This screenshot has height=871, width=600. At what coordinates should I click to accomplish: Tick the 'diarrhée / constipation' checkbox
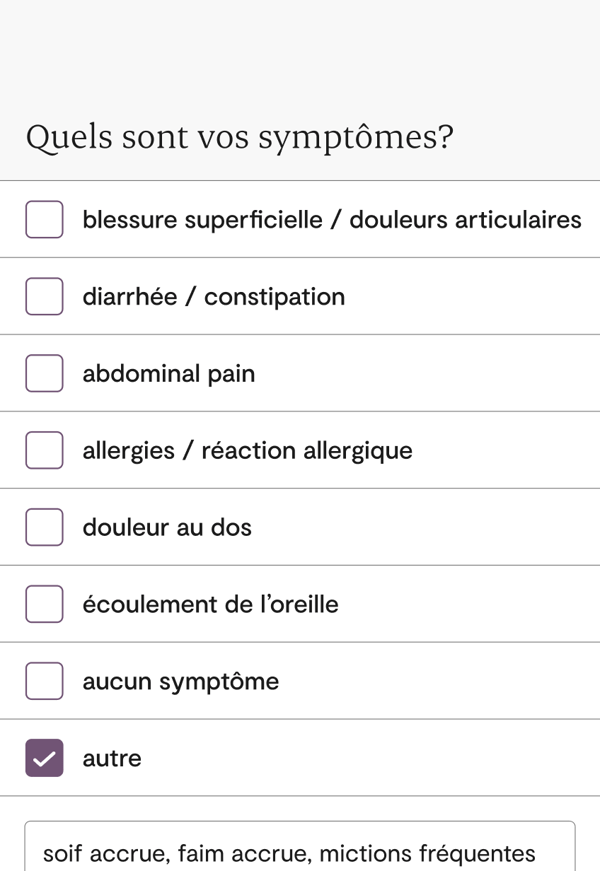(44, 296)
